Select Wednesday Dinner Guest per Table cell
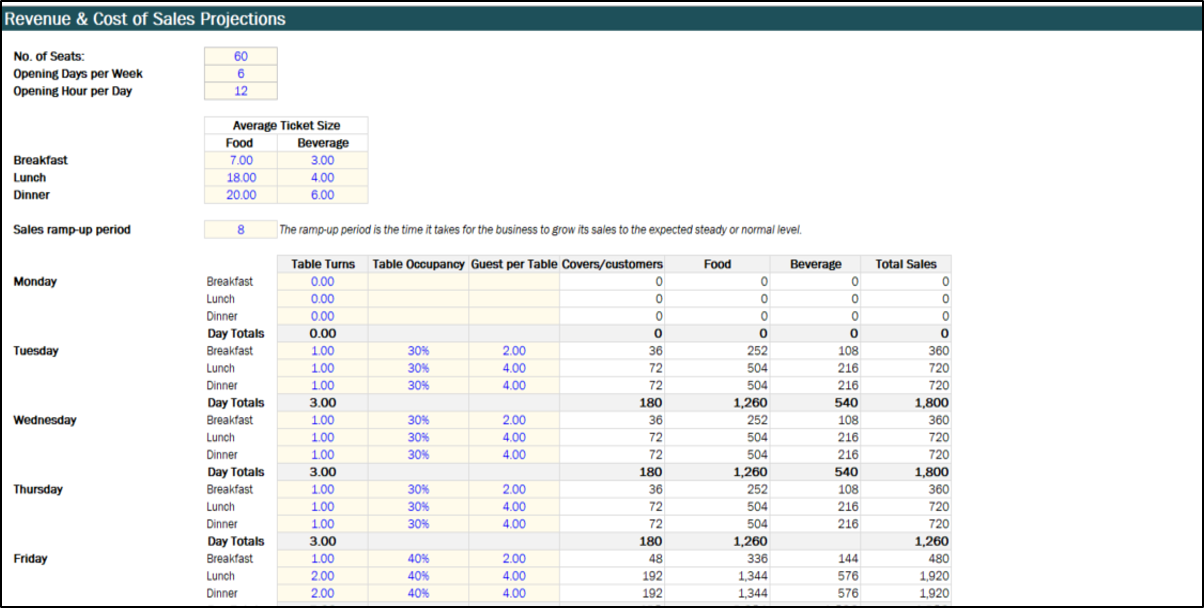The image size is (1204, 608). (513, 455)
